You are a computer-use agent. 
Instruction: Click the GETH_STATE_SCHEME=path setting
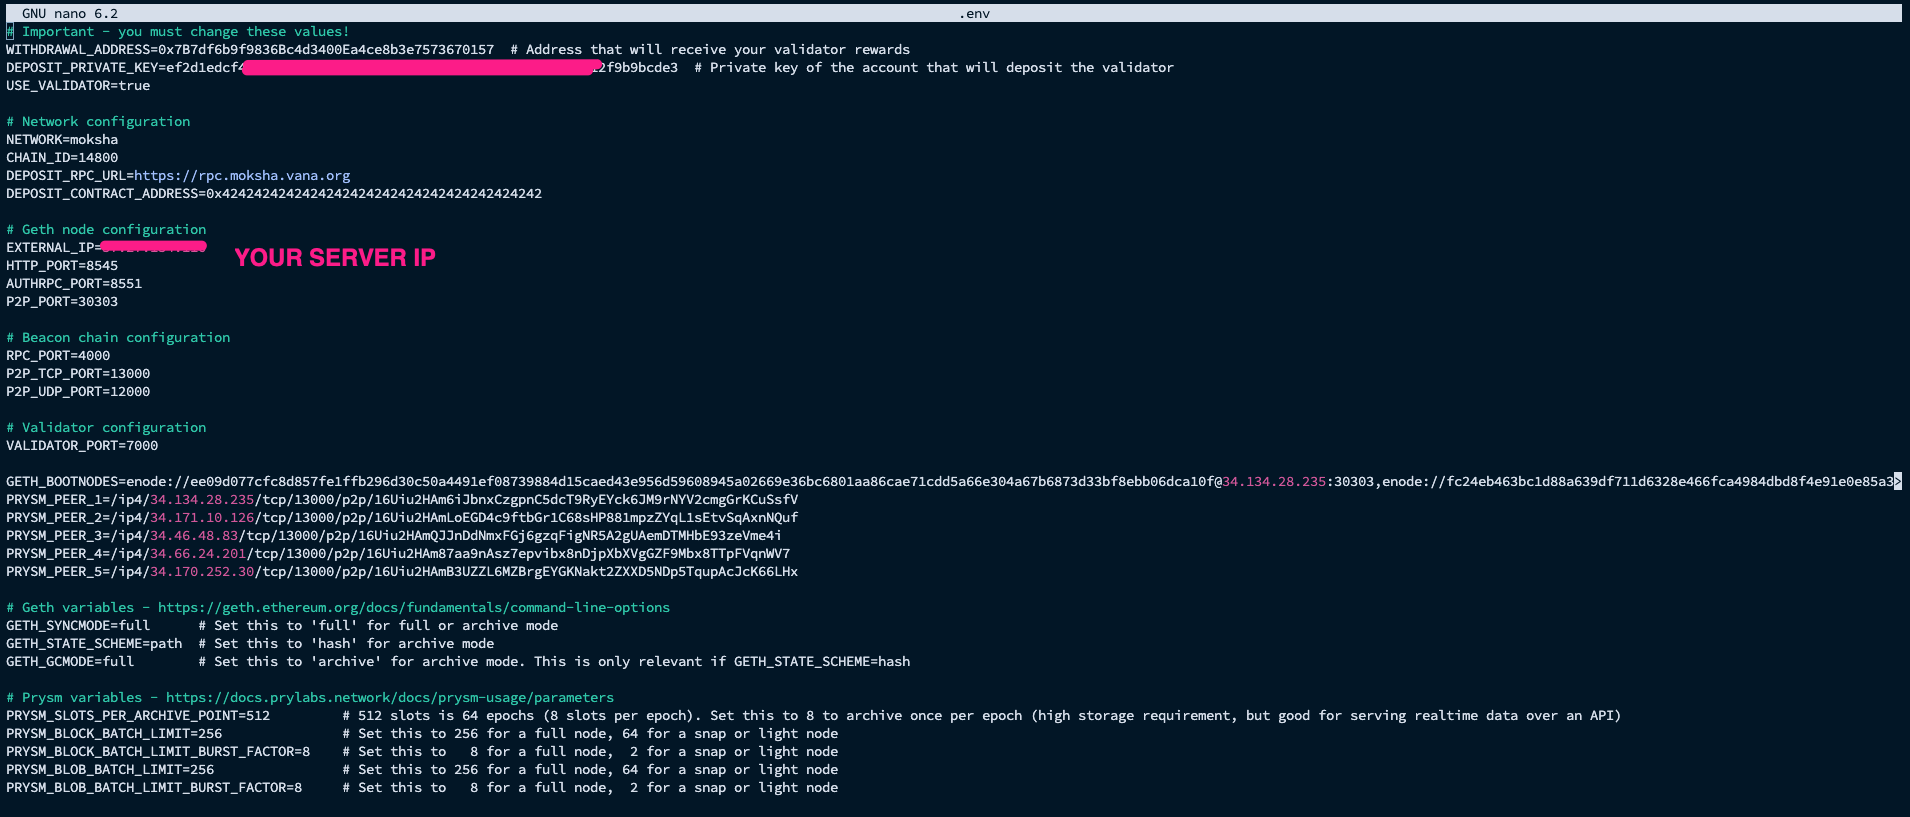point(94,644)
